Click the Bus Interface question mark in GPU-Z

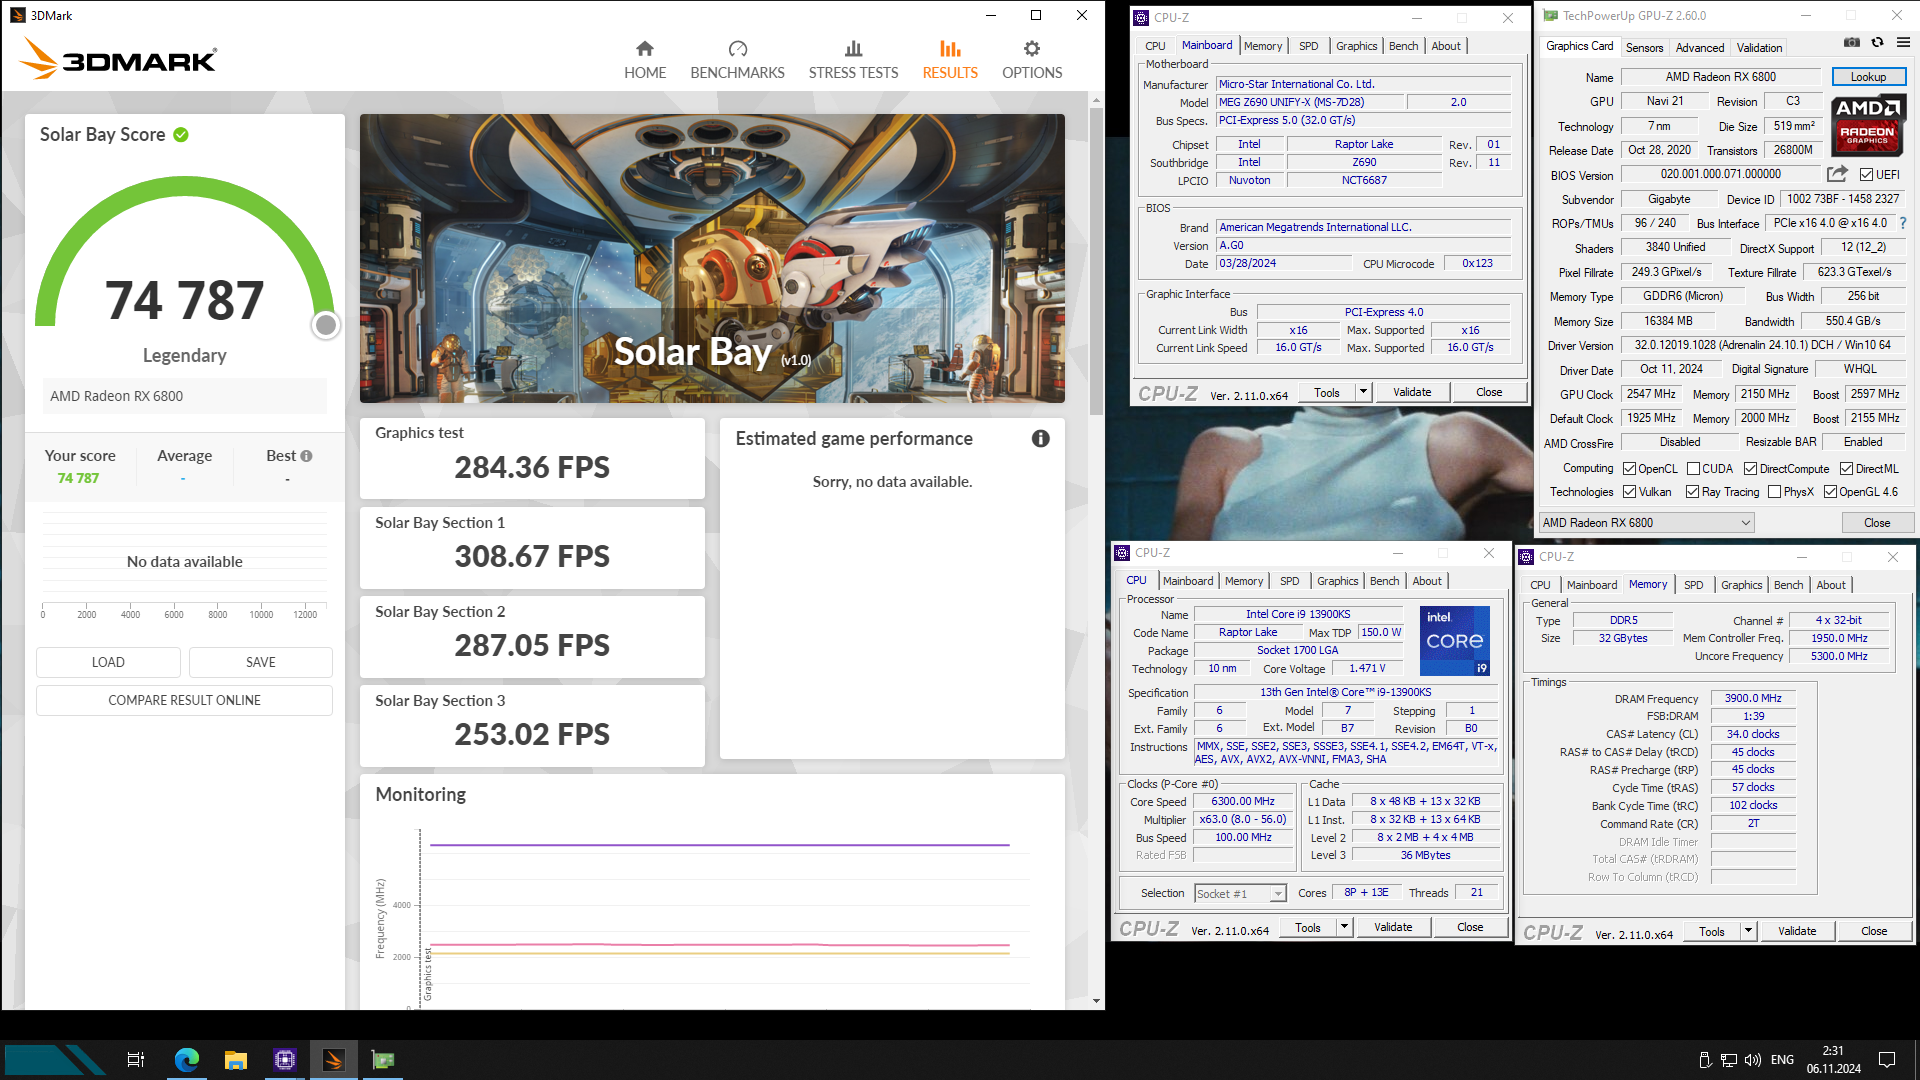click(1903, 224)
